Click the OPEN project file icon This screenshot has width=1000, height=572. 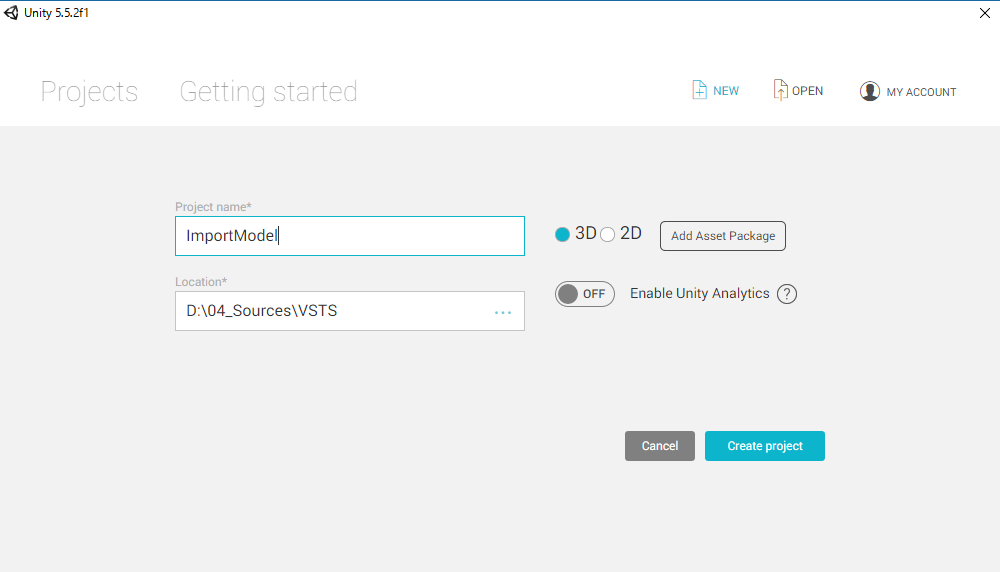(780, 90)
